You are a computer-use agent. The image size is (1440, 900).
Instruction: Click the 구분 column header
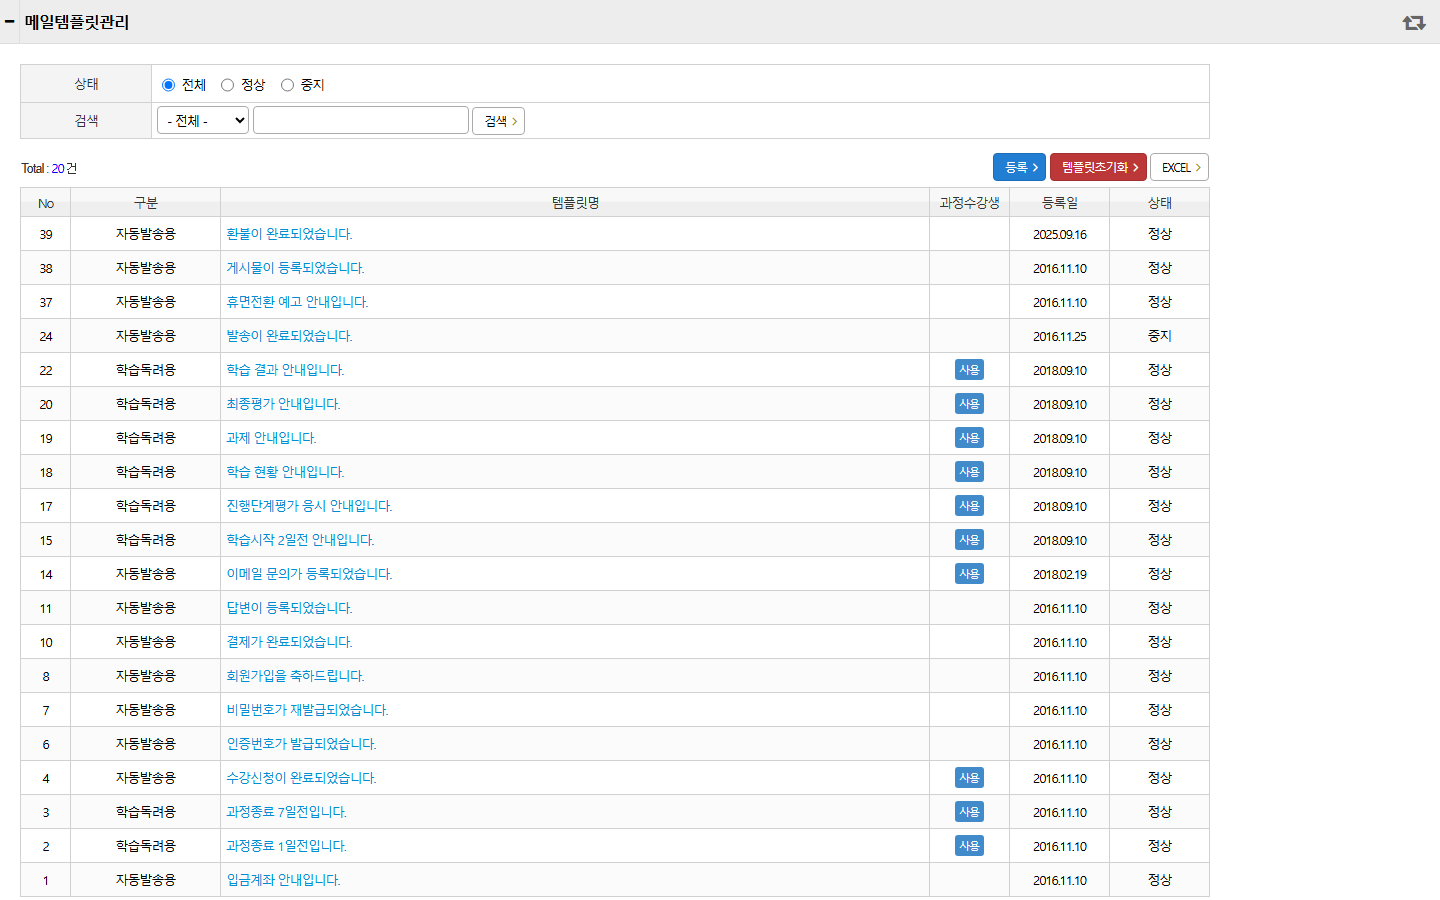point(146,203)
